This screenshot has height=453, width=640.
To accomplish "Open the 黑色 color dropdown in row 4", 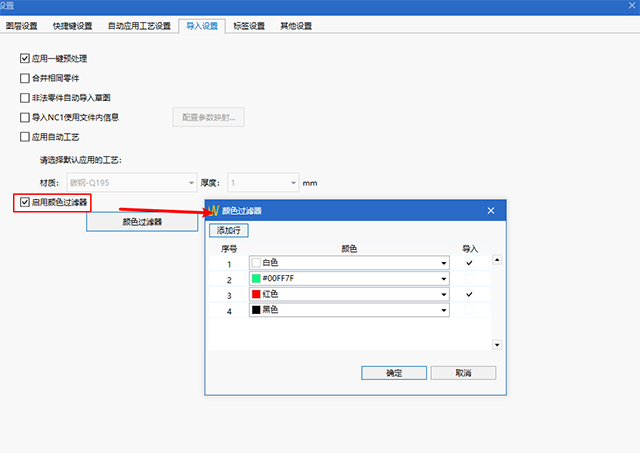I will (443, 311).
